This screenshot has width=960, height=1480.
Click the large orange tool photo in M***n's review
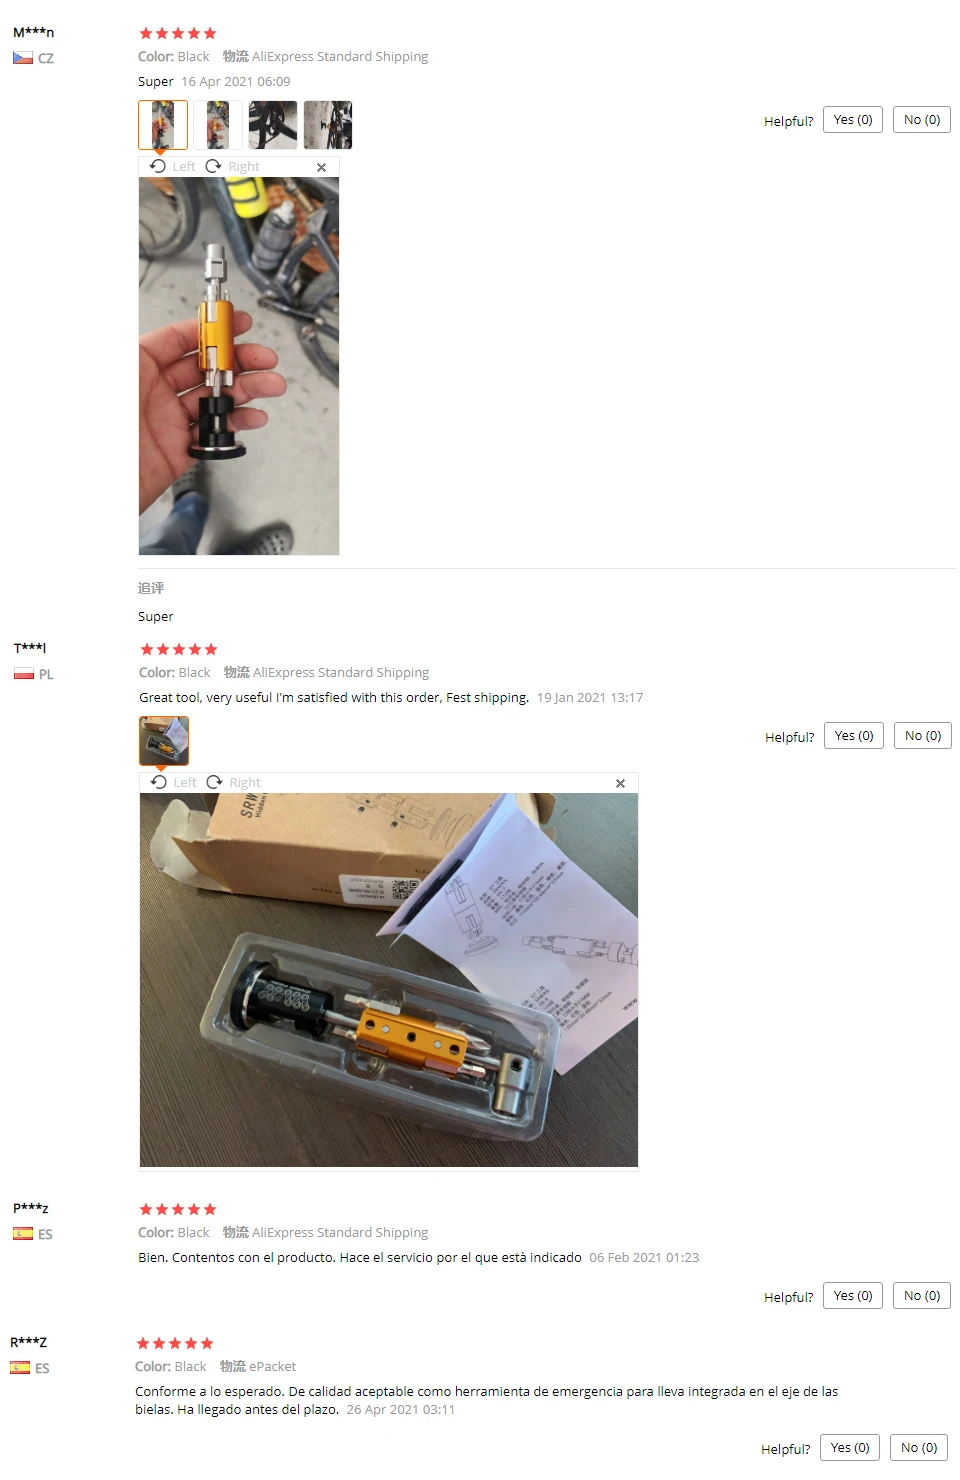[x=239, y=366]
